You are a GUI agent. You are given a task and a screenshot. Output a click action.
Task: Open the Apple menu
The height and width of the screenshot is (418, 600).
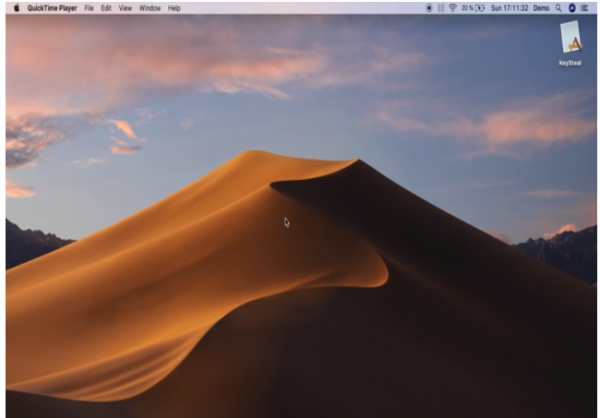16,8
